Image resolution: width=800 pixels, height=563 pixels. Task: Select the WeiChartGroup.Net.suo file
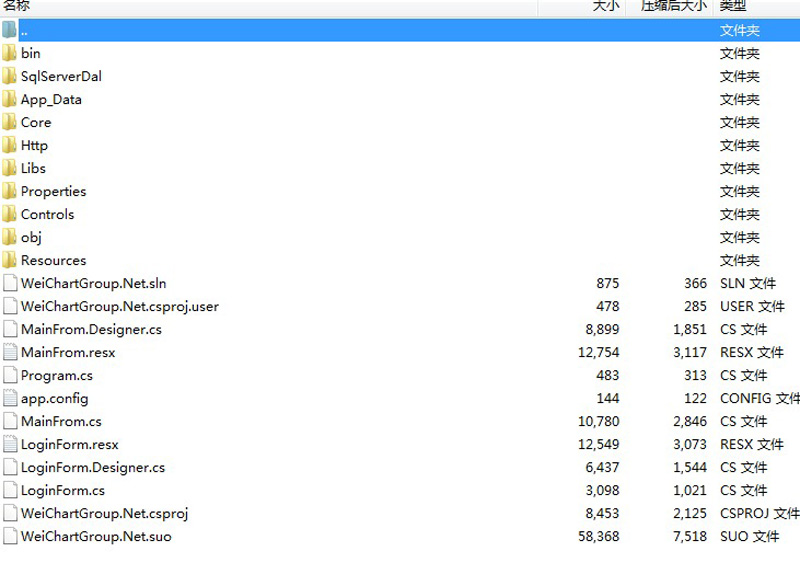pyautogui.click(x=96, y=536)
